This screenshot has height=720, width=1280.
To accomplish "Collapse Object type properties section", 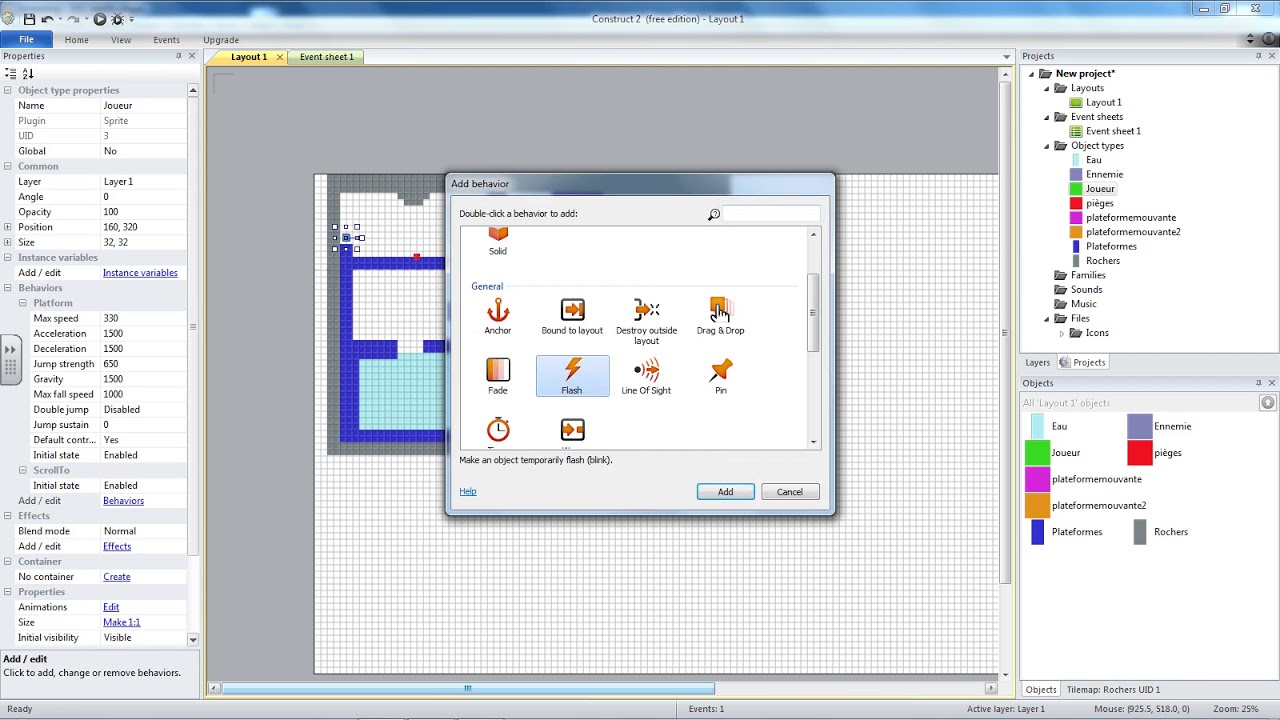I will (x=8, y=90).
